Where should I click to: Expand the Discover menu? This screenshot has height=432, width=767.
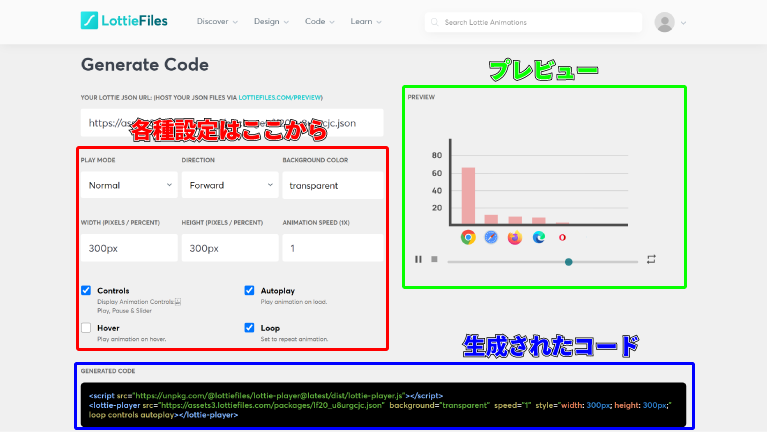217,22
